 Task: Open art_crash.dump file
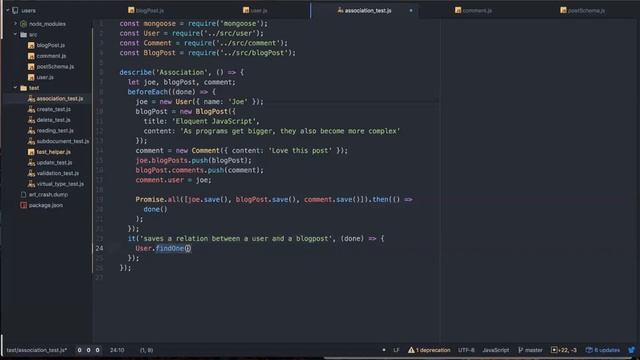point(48,195)
